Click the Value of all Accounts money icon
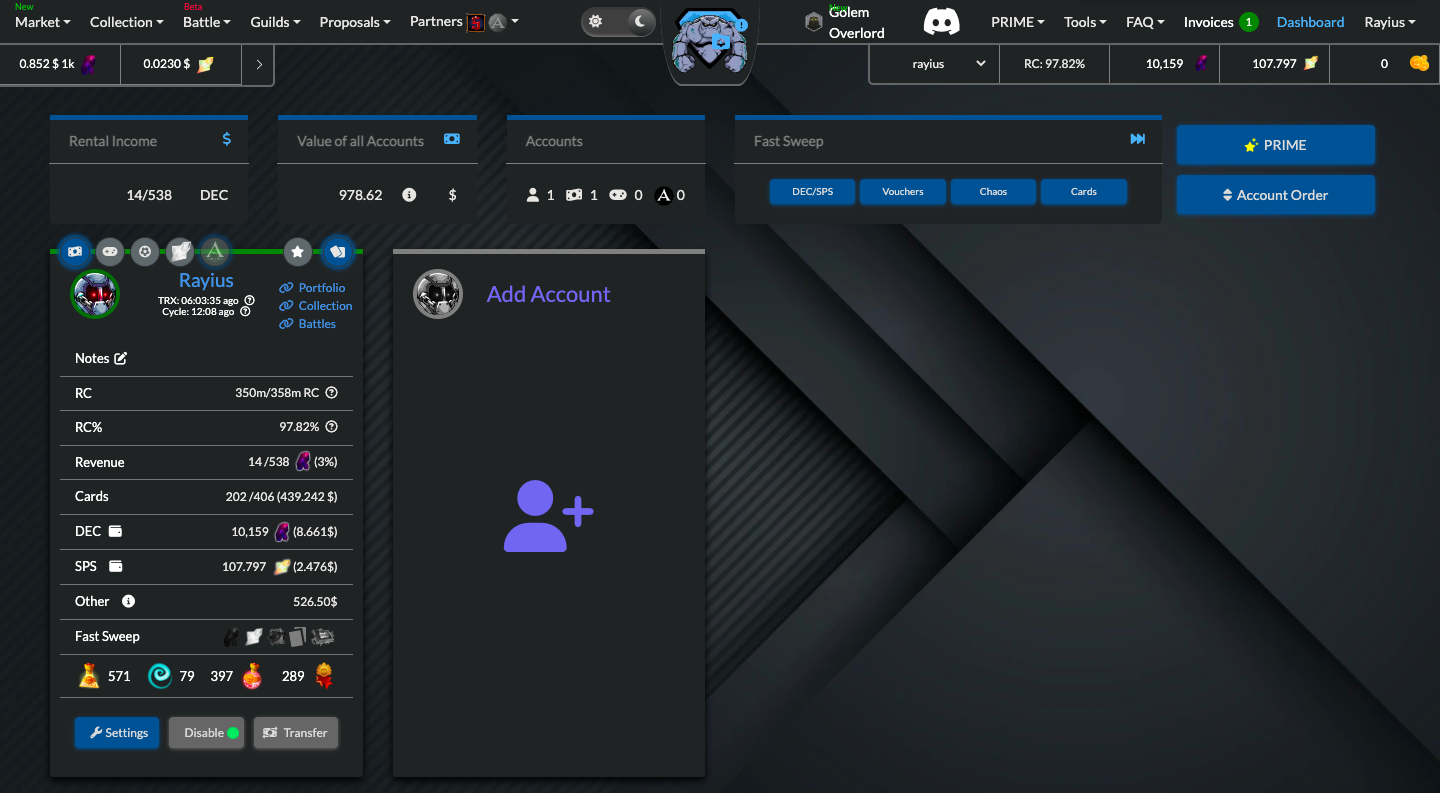The width and height of the screenshot is (1440, 793). coord(452,139)
